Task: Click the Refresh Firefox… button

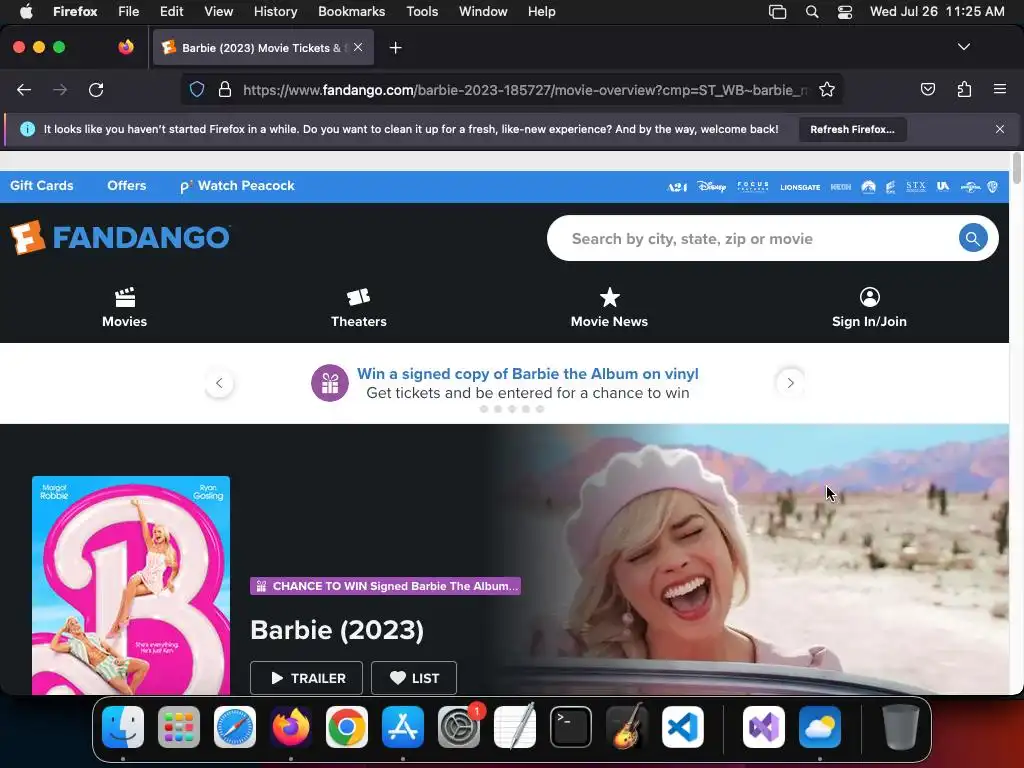Action: pyautogui.click(x=852, y=129)
